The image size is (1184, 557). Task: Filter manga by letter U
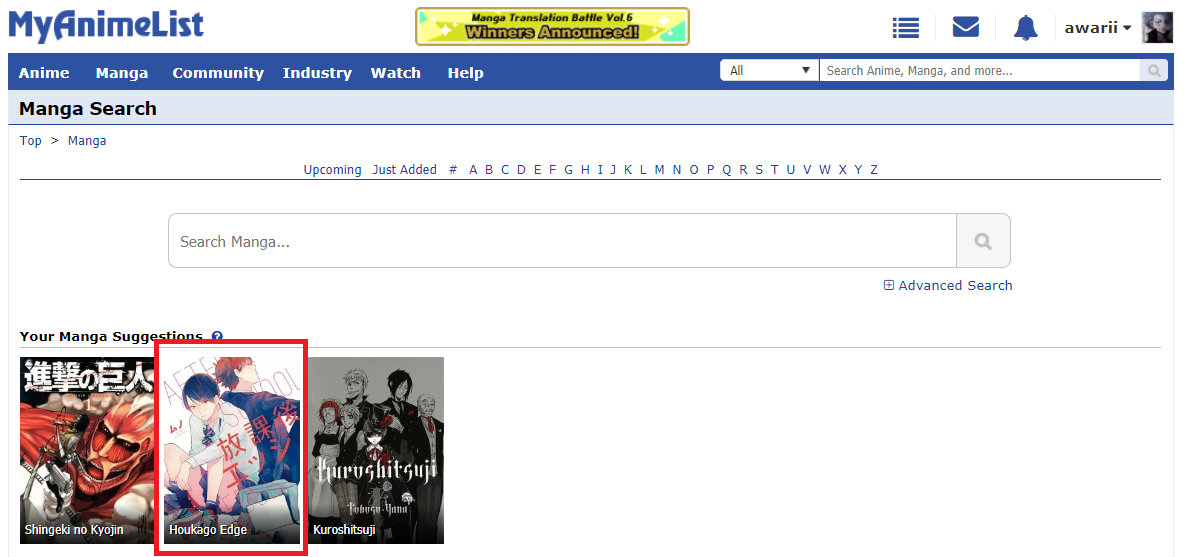pos(791,170)
